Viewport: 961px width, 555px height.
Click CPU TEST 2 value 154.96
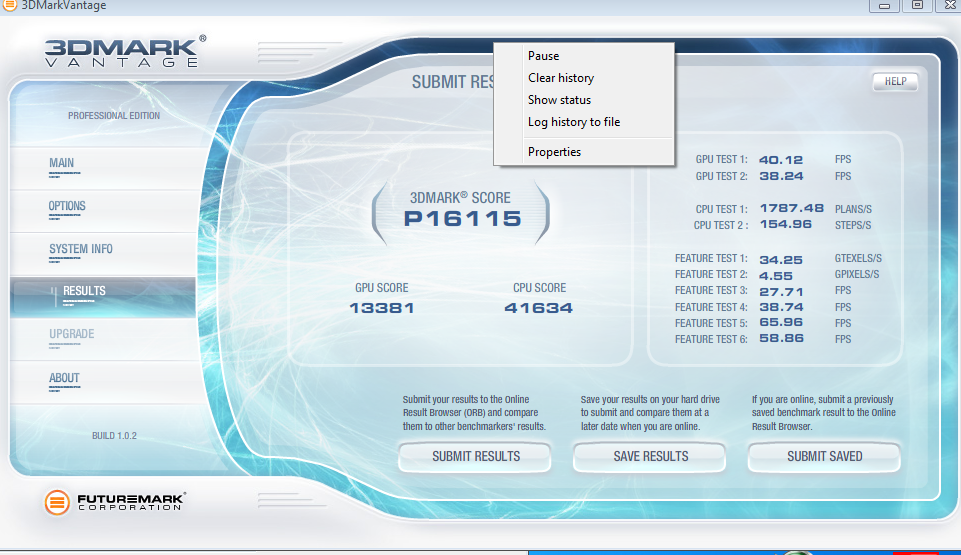coord(785,225)
